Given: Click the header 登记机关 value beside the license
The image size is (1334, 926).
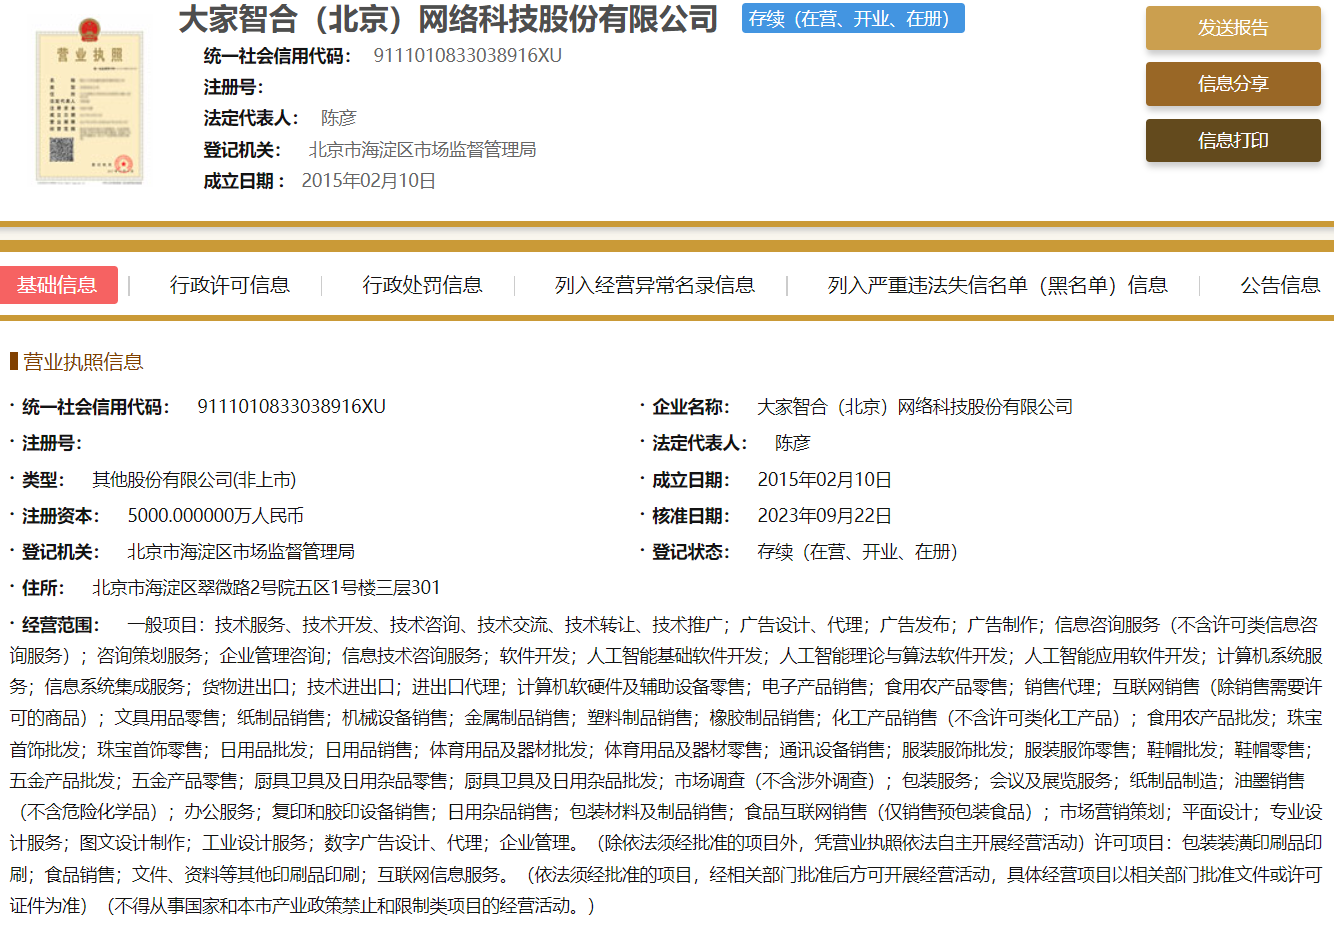Looking at the screenshot, I should [x=422, y=150].
